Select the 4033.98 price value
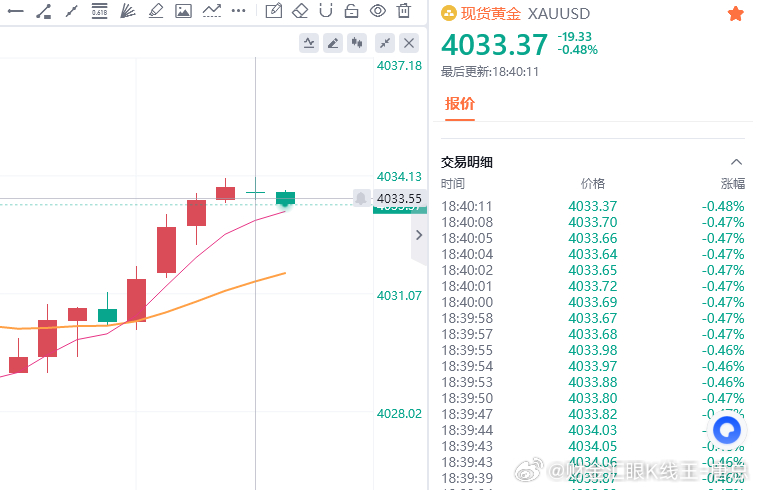The image size is (757, 490). 593,350
